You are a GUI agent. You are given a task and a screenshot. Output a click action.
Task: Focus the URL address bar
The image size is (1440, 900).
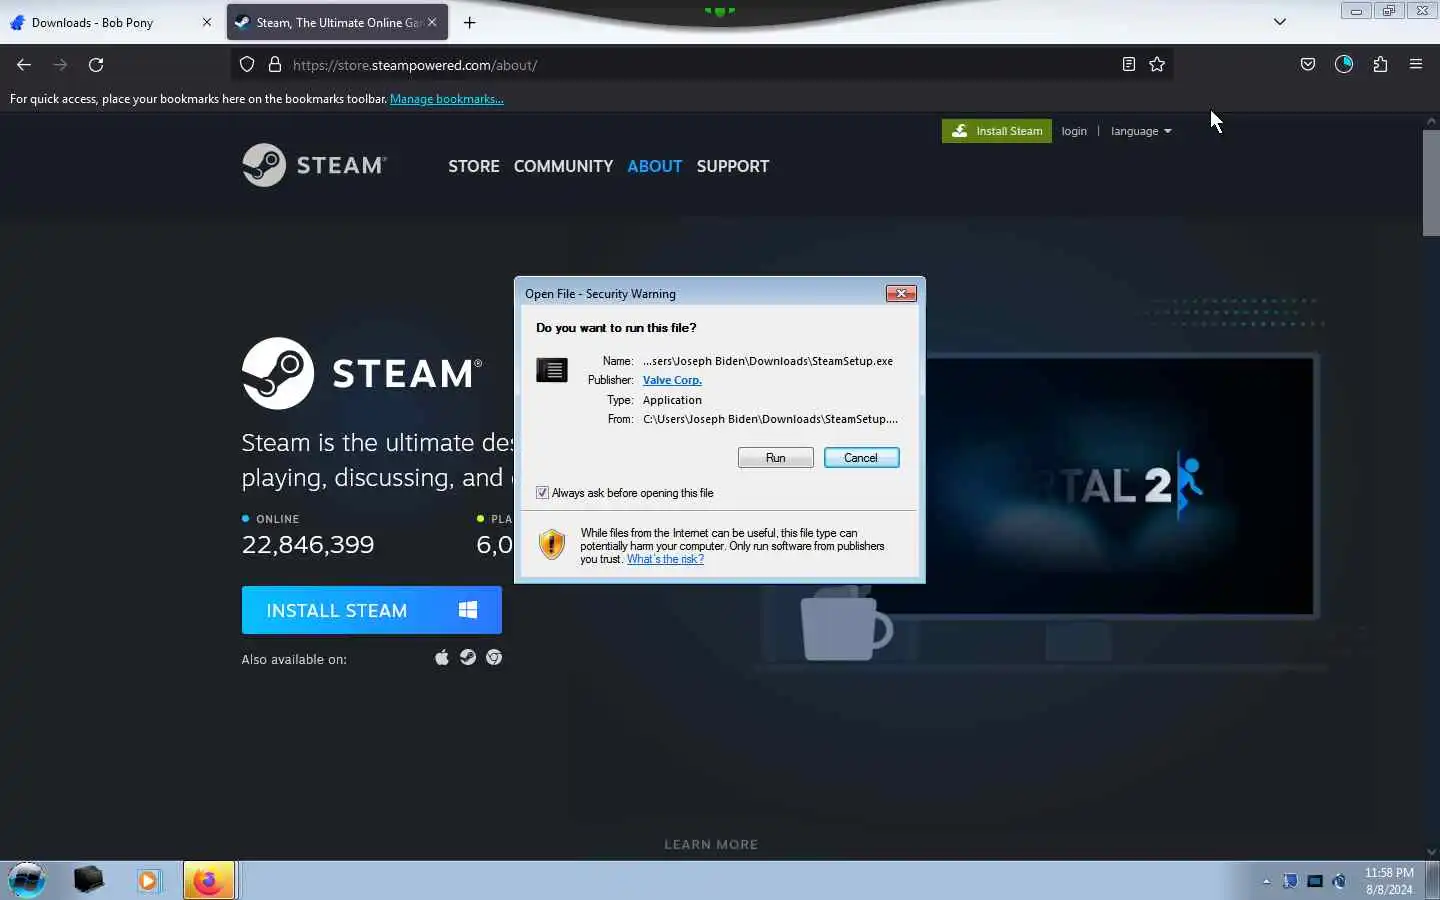tap(700, 65)
